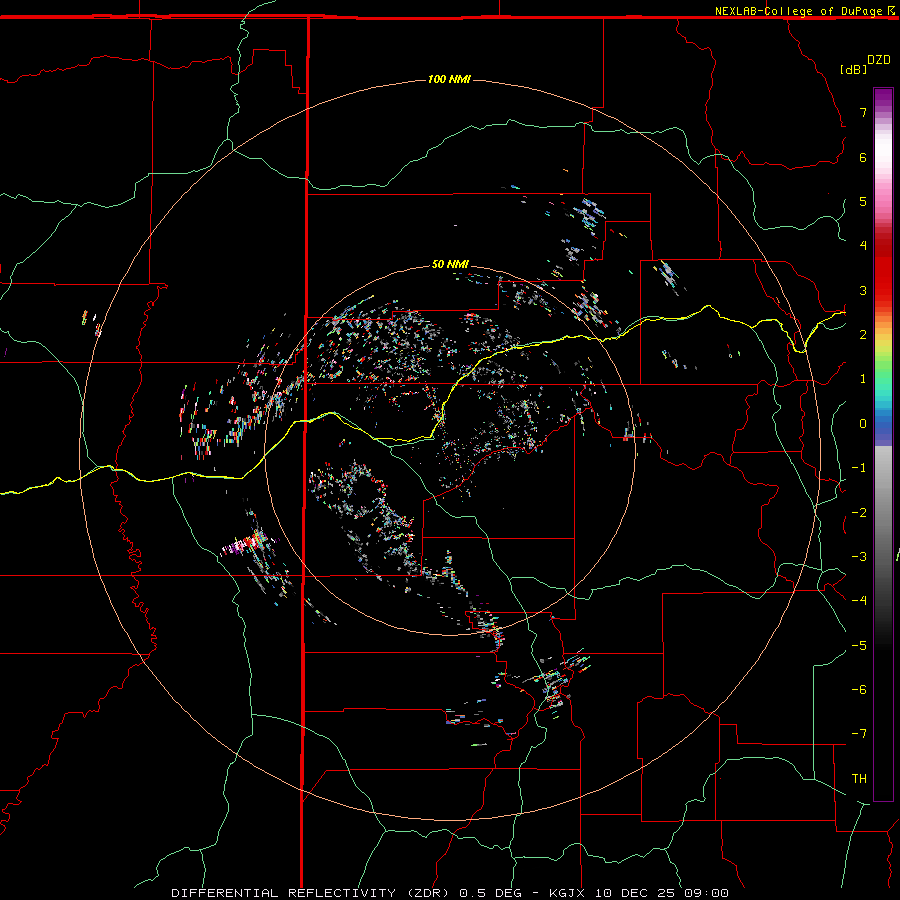Select the 0 value on color scale
Screen dimensions: 900x900
point(863,424)
